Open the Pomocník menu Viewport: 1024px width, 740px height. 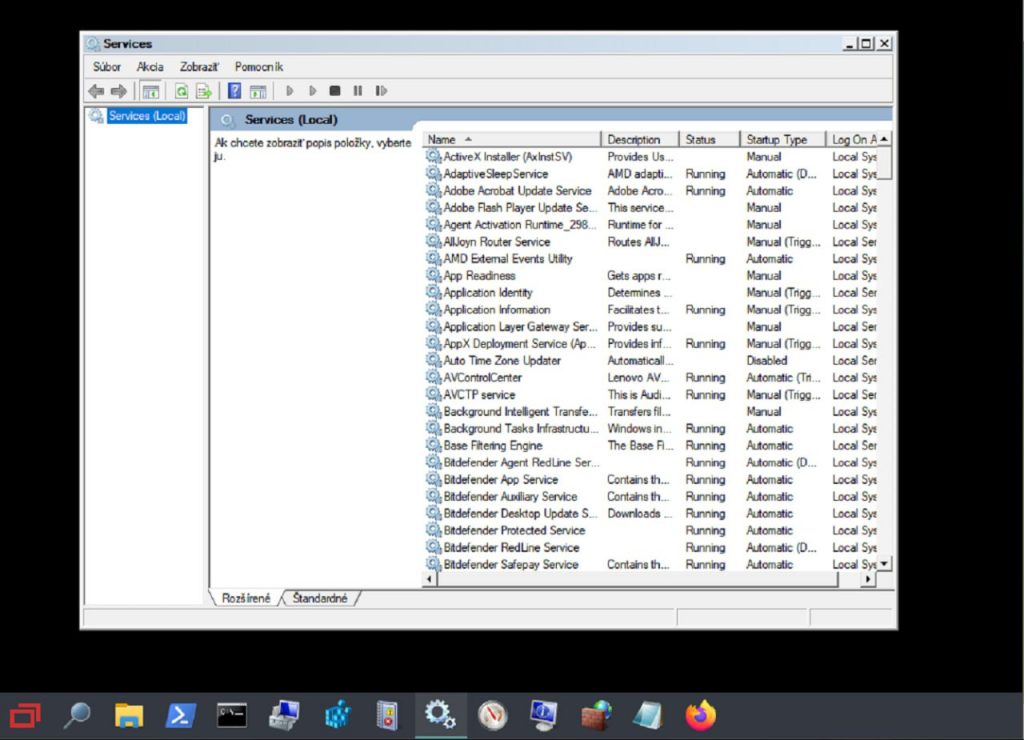[x=259, y=67]
